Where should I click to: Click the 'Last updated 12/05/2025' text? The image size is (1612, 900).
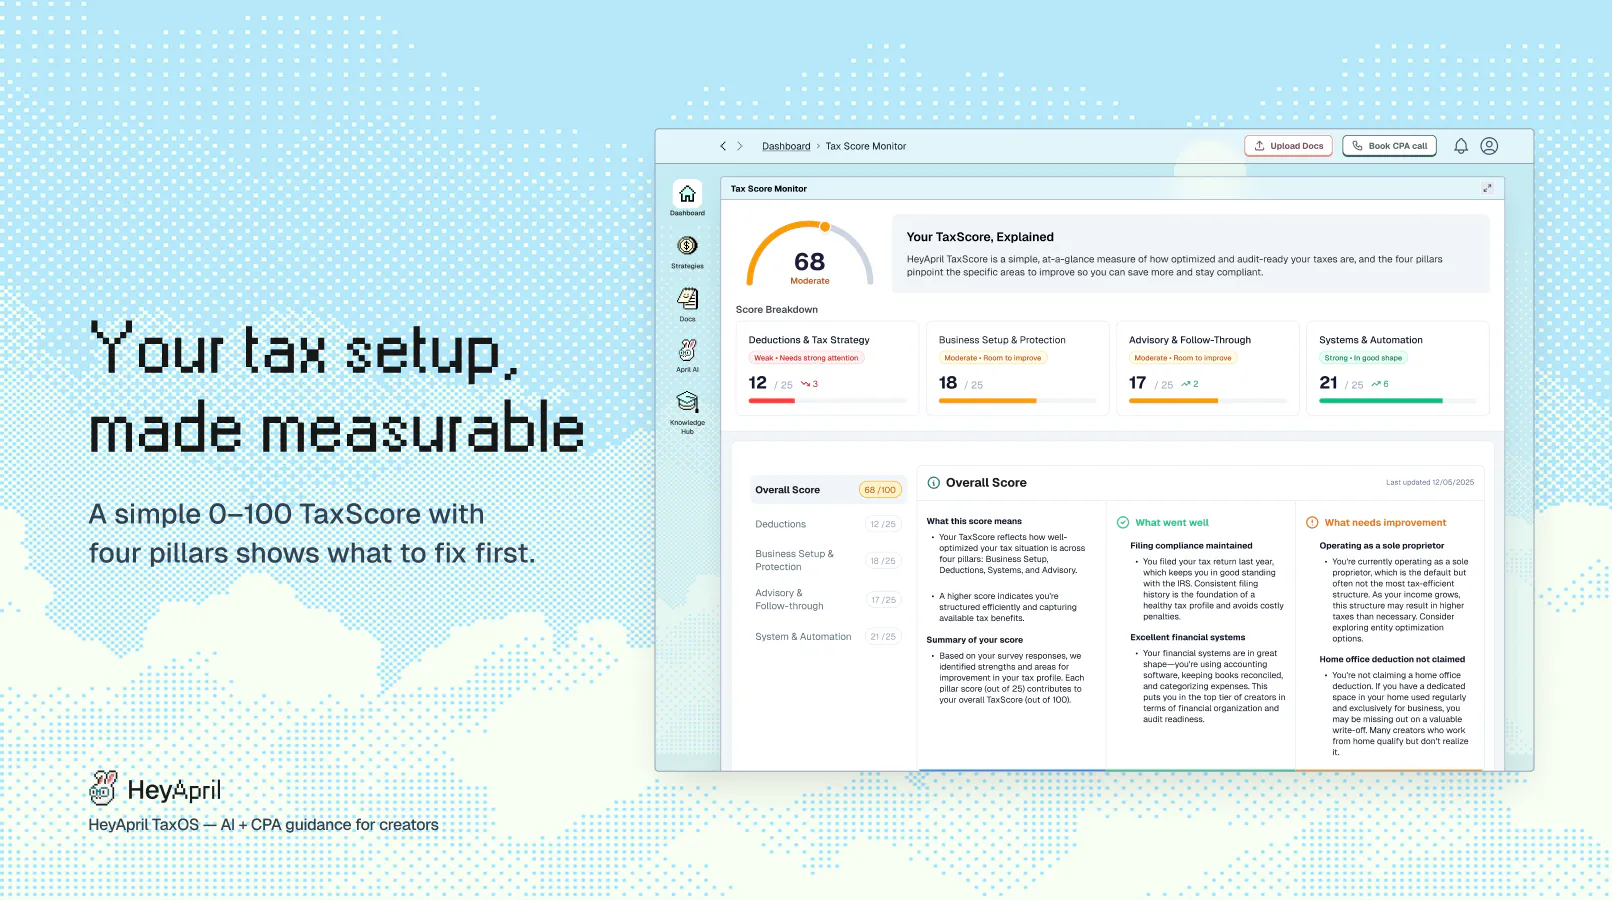click(1430, 483)
